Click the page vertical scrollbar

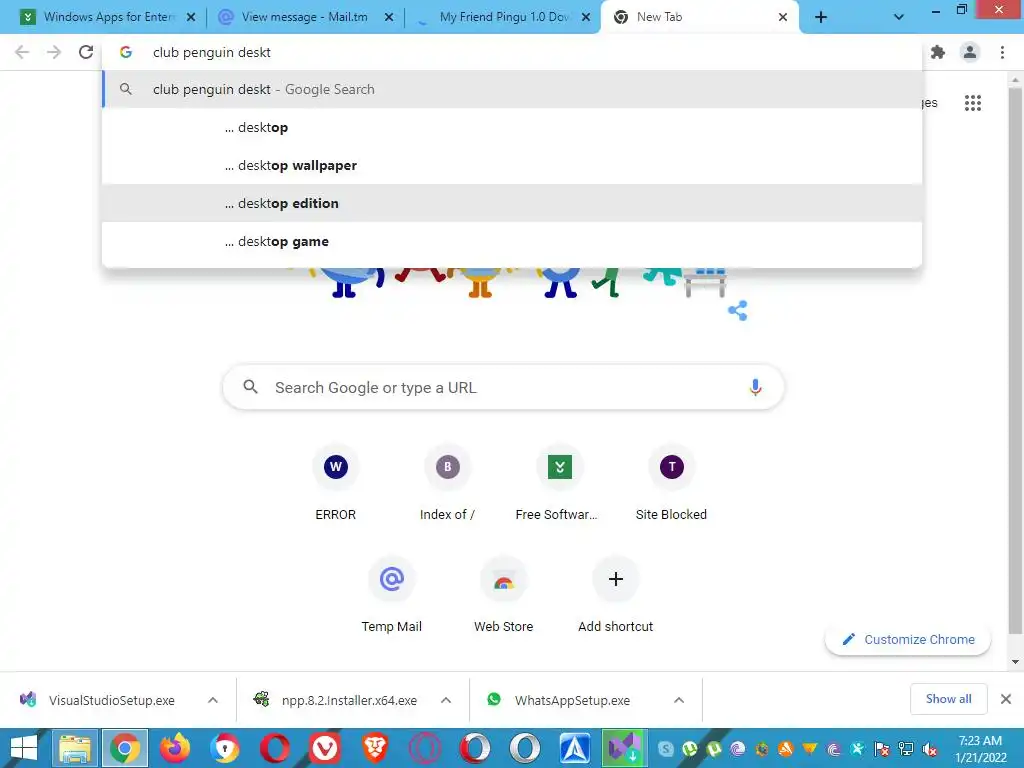(1015, 360)
